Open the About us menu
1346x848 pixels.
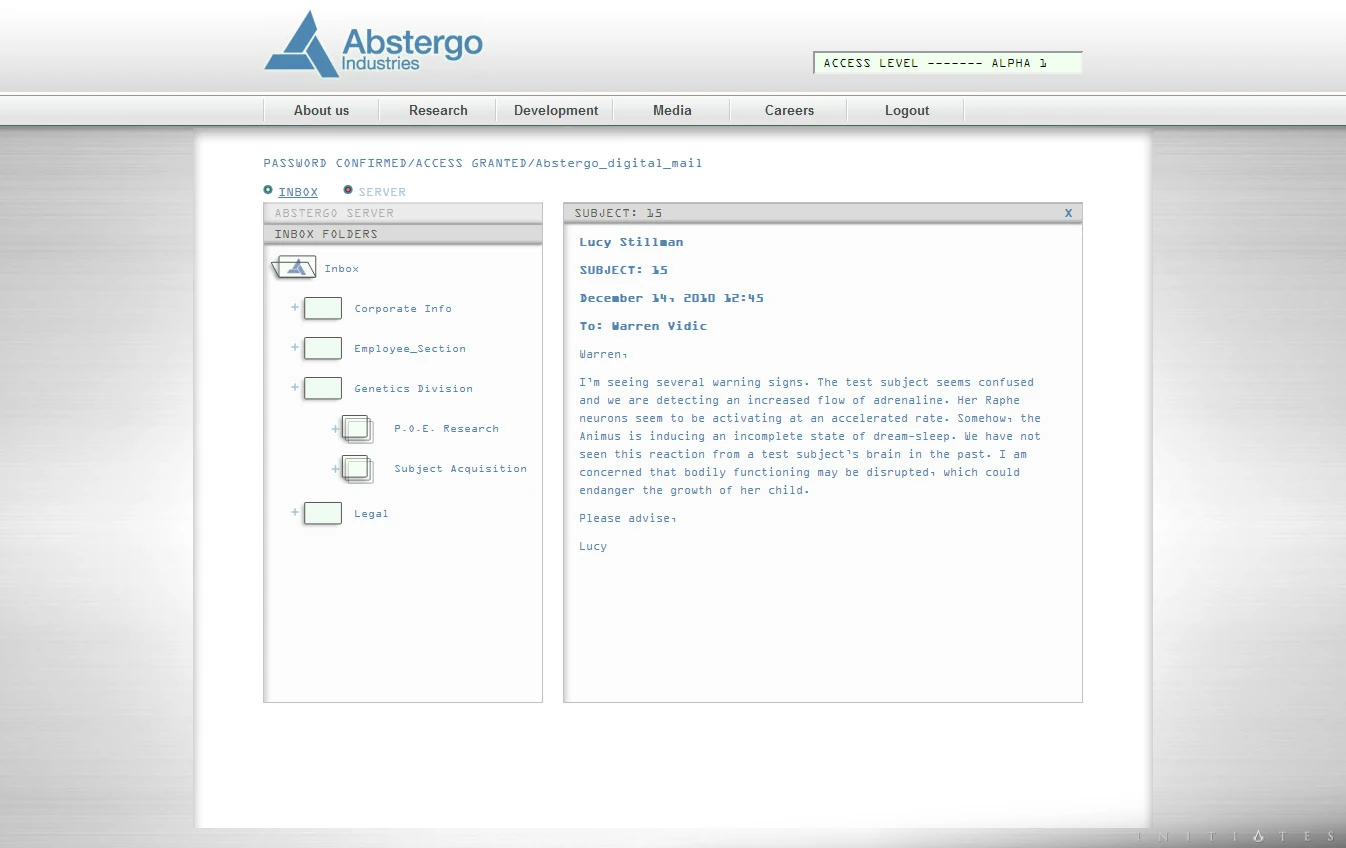[321, 110]
